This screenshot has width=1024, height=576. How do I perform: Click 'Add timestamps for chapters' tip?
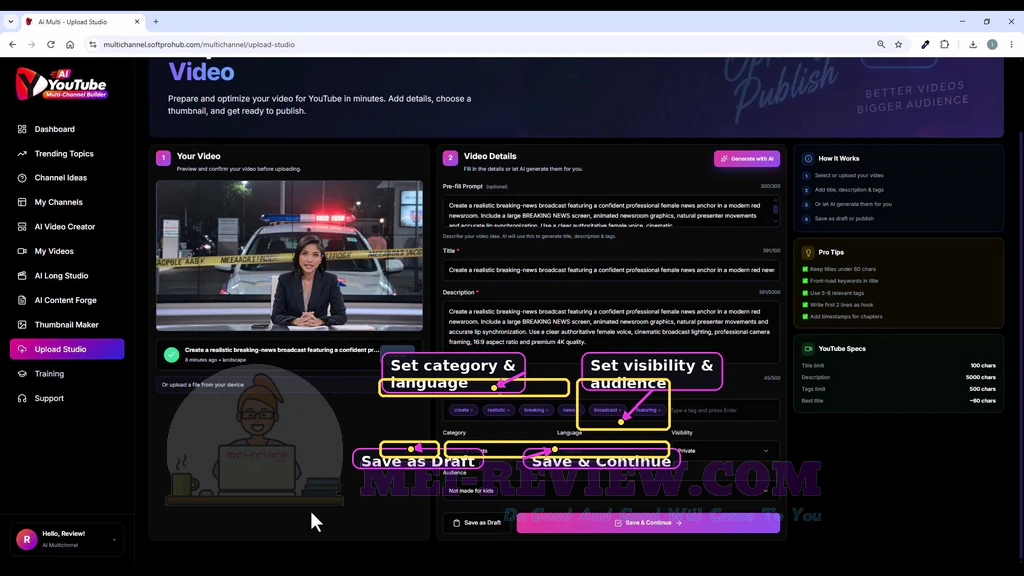[846, 317]
